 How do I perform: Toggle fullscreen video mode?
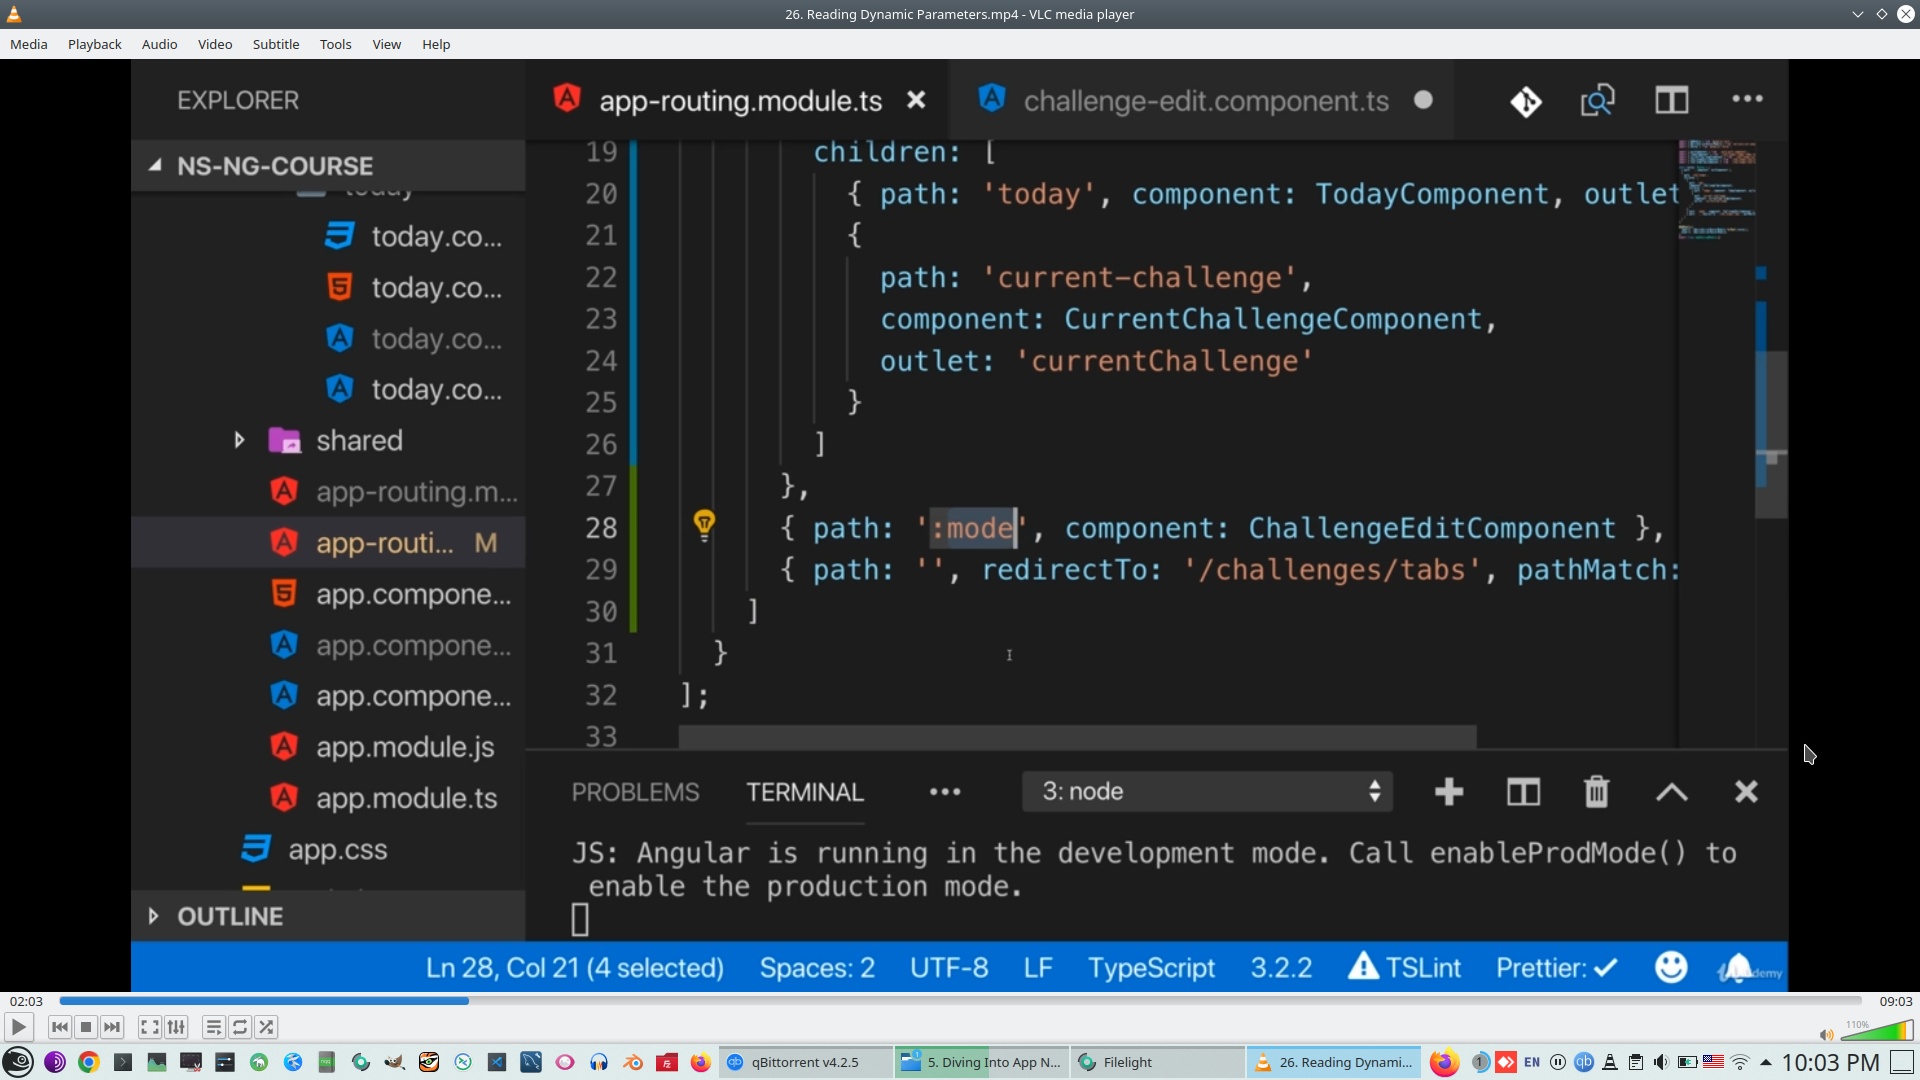149,1027
